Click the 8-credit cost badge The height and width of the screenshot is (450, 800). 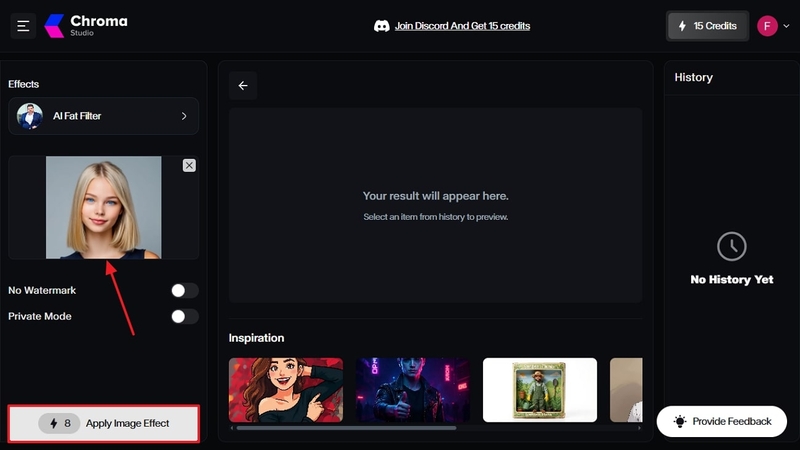point(59,423)
